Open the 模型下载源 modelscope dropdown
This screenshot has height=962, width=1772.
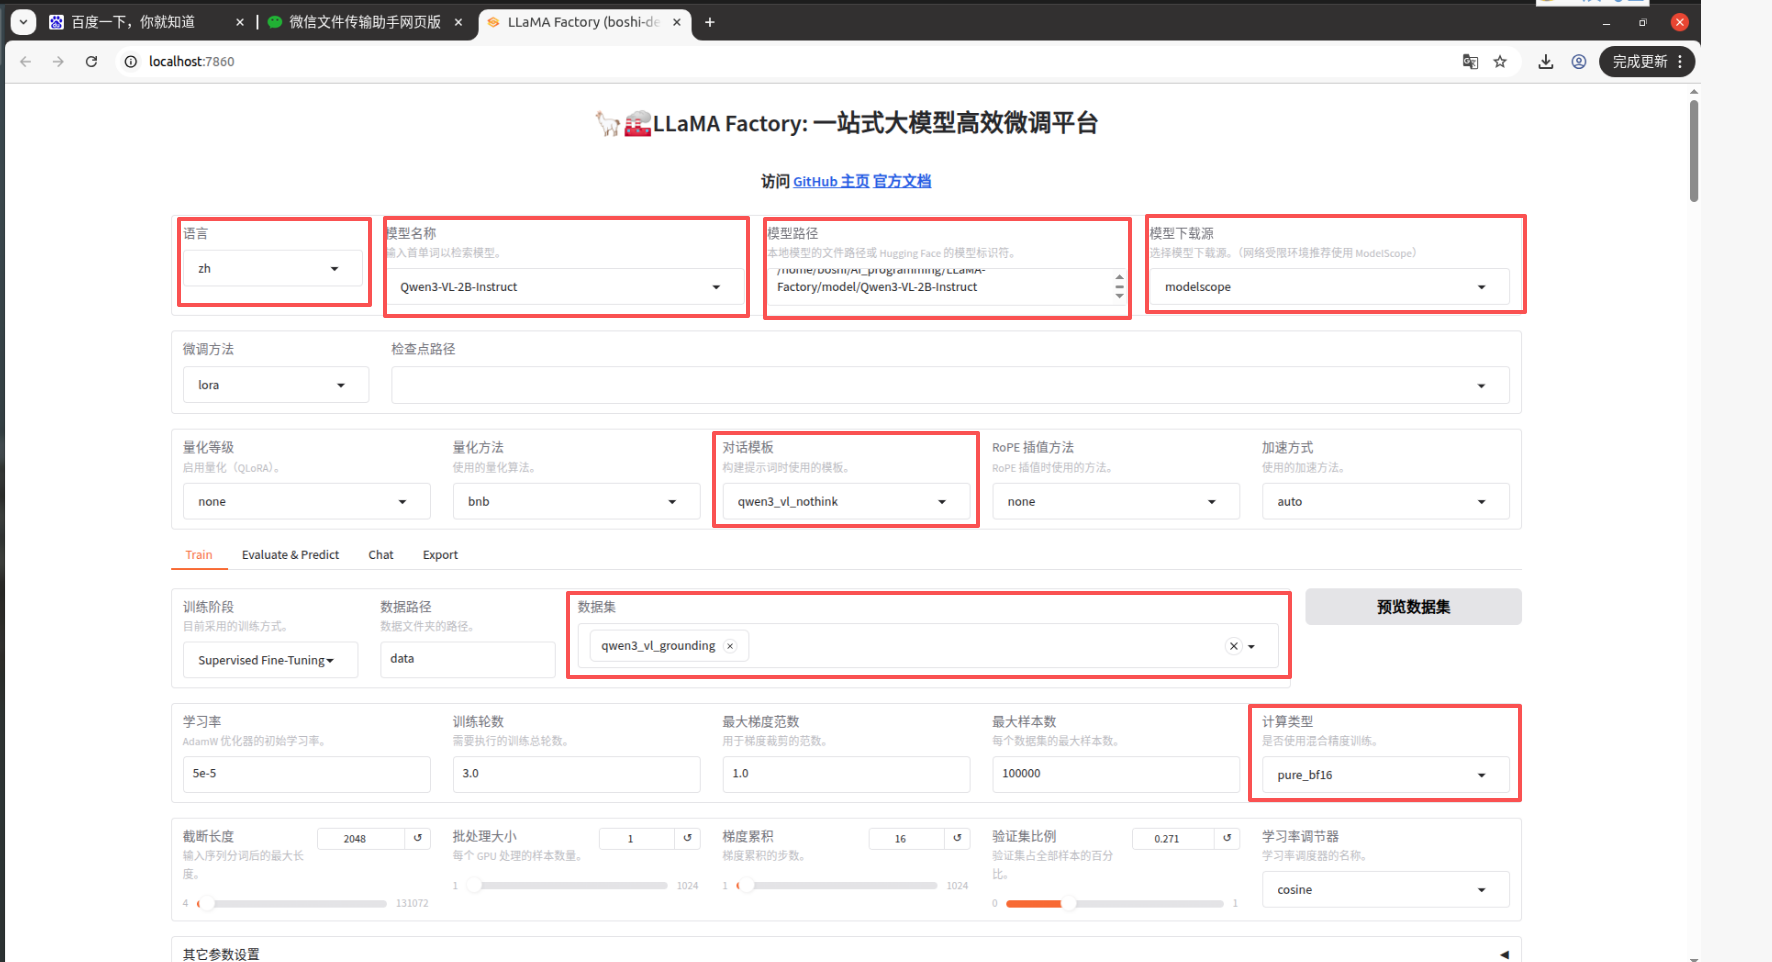1328,287
